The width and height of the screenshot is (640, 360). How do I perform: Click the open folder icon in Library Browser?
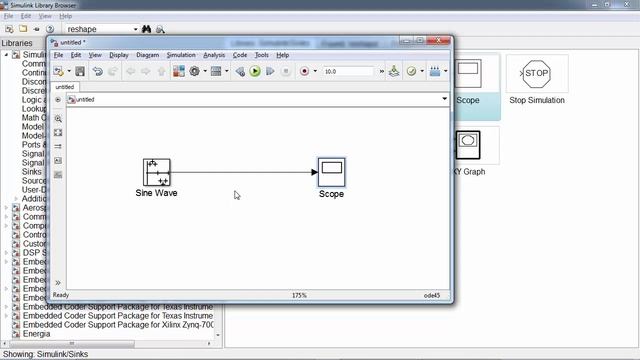coord(23,29)
